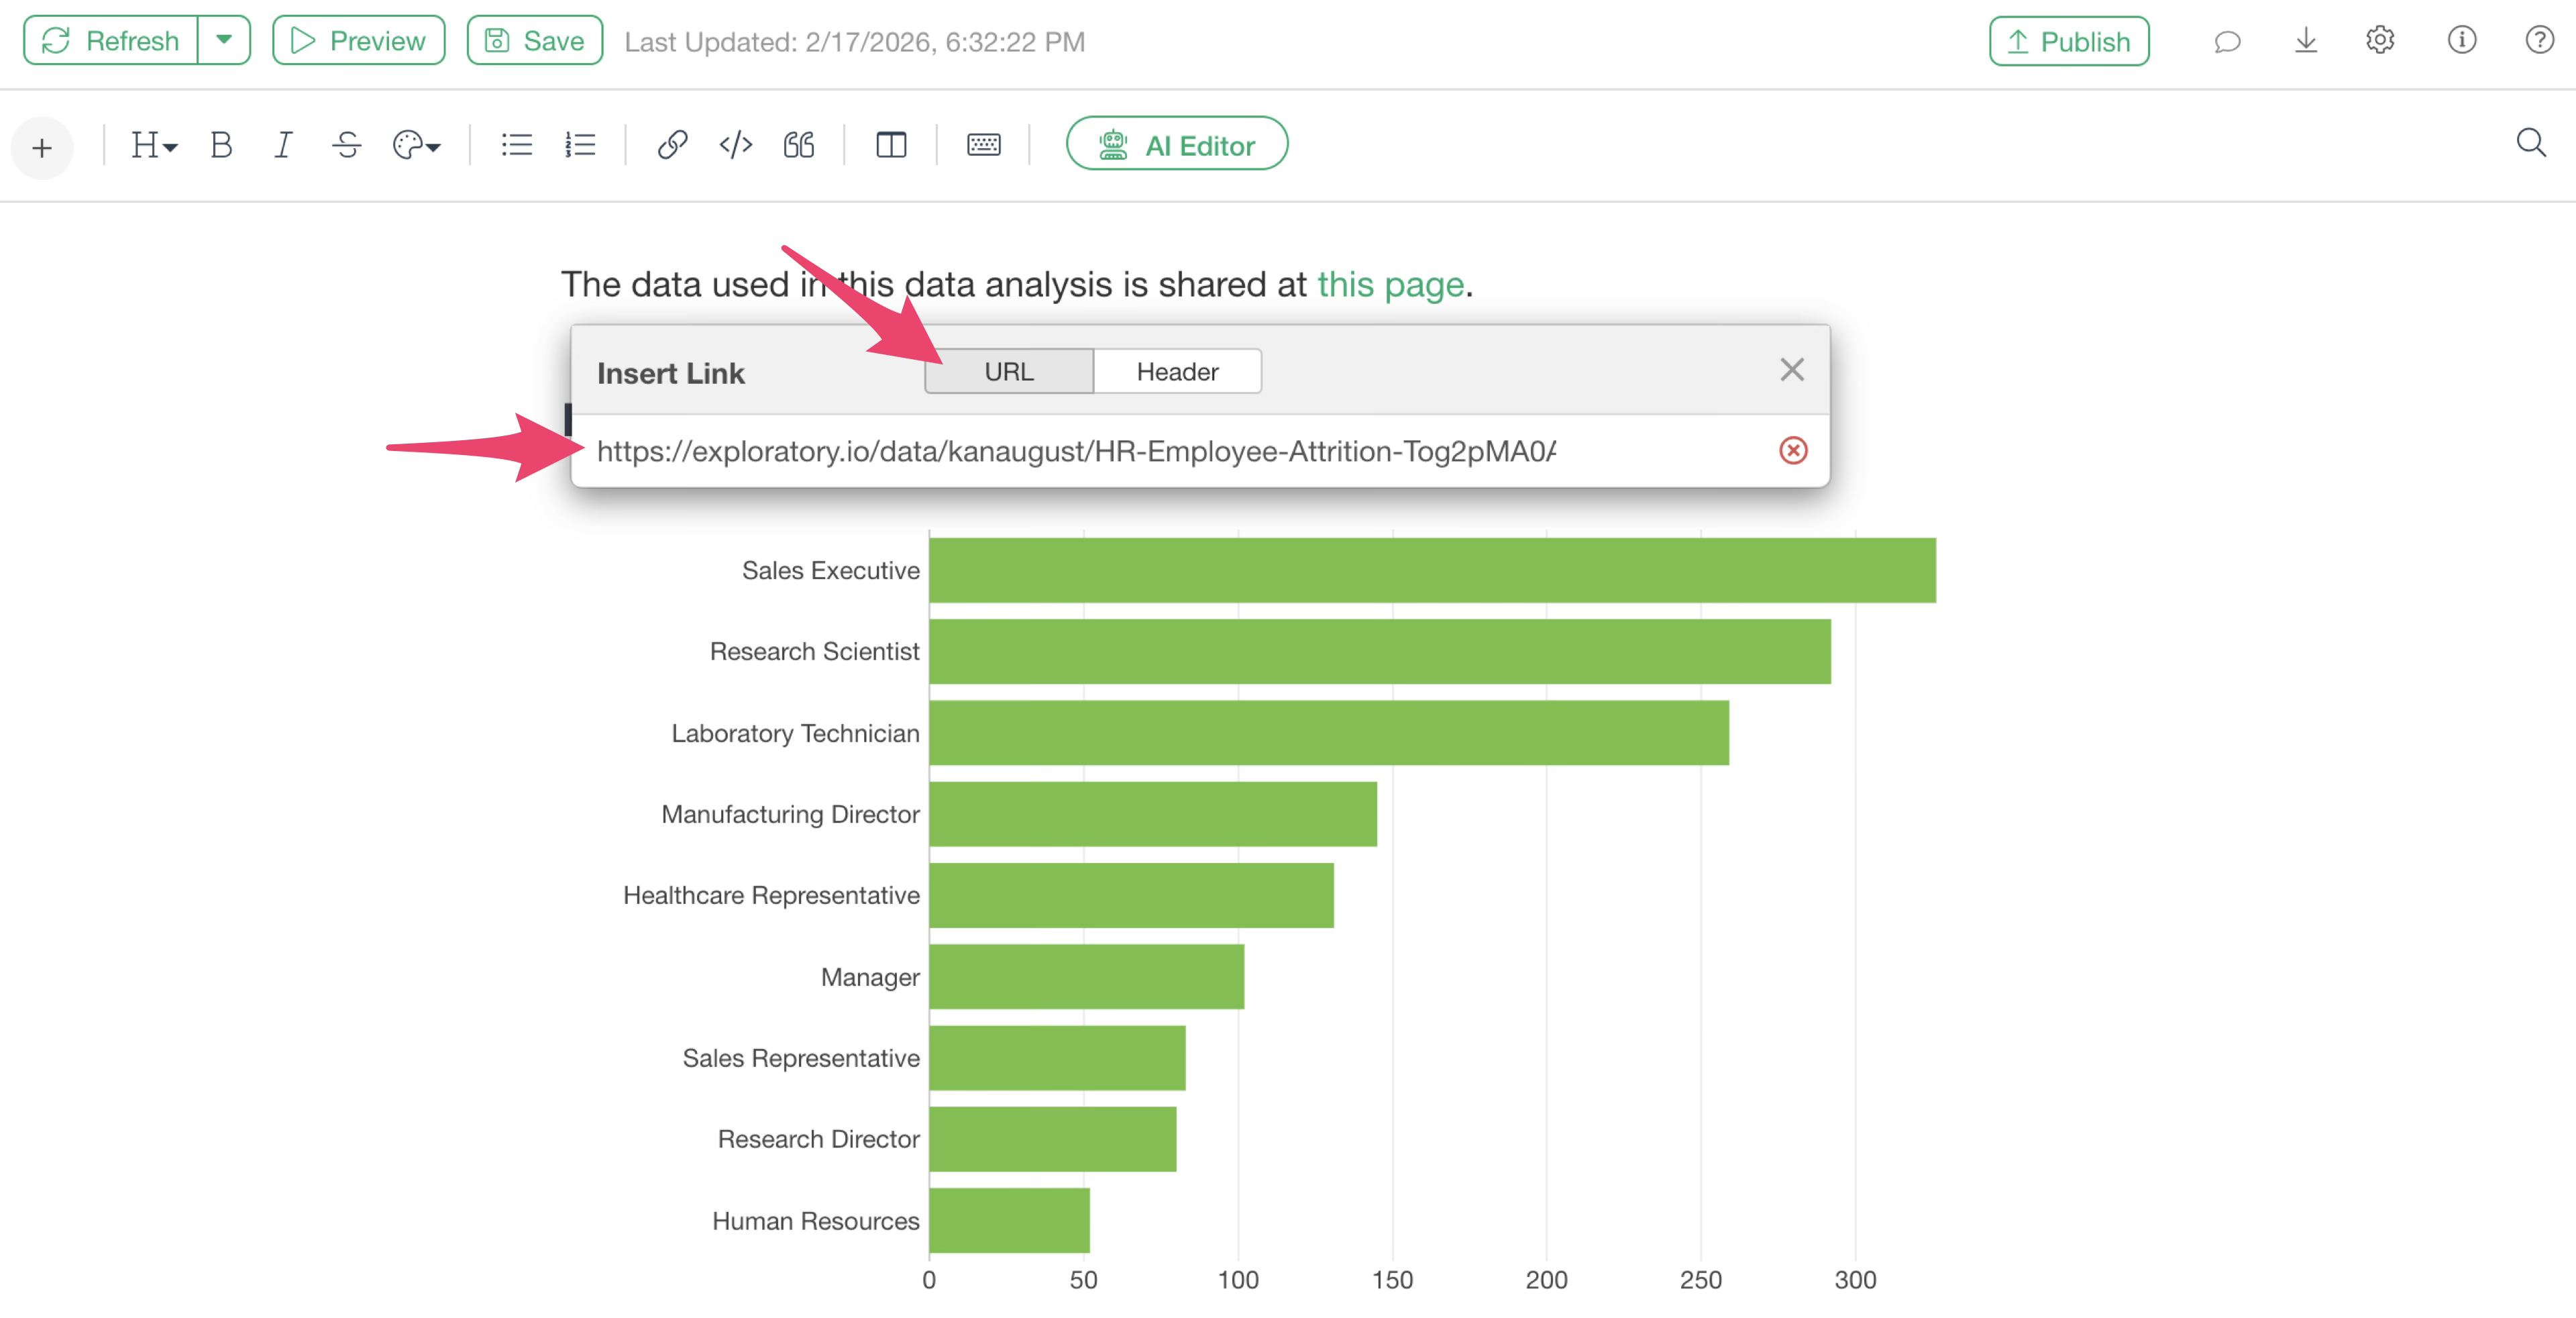This screenshot has height=1318, width=2576.
Task: Clear the URL with red X icon
Action: click(1792, 451)
